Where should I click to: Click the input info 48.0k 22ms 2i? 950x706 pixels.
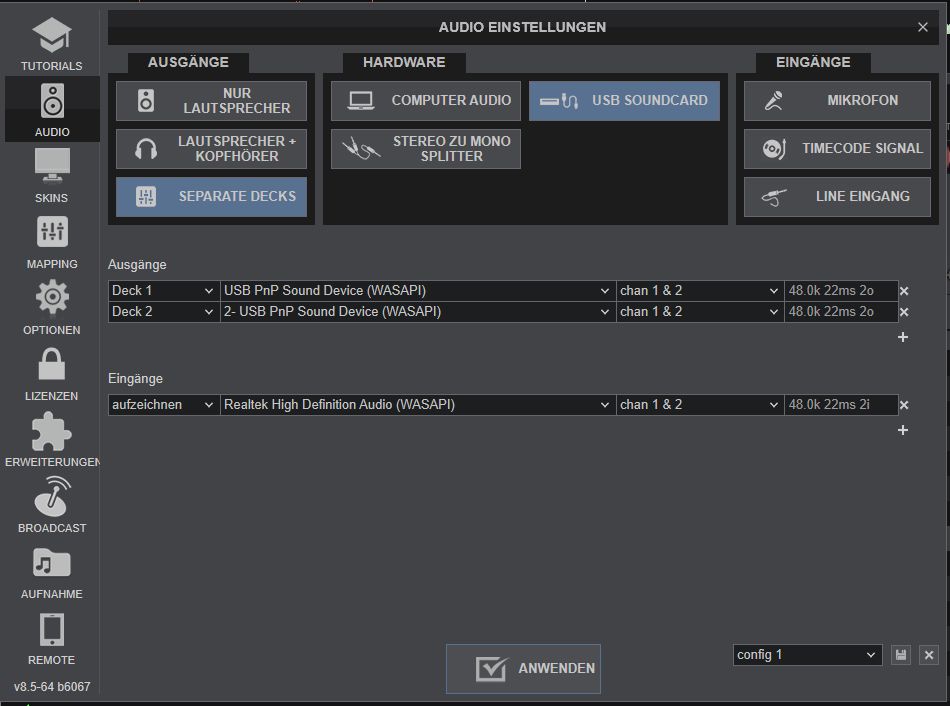point(840,405)
